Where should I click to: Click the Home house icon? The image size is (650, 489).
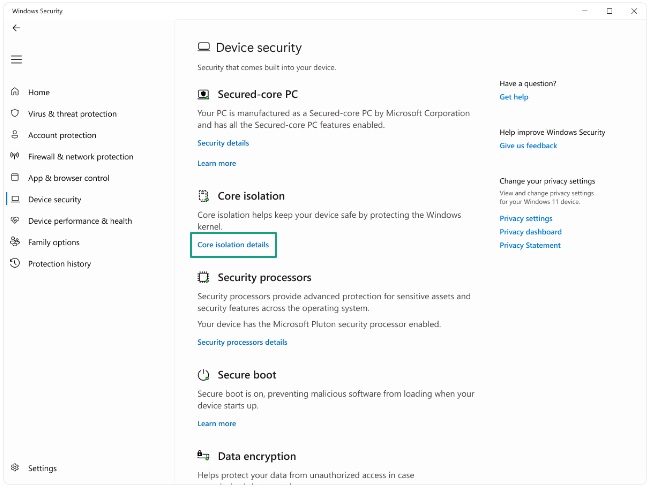click(x=15, y=92)
